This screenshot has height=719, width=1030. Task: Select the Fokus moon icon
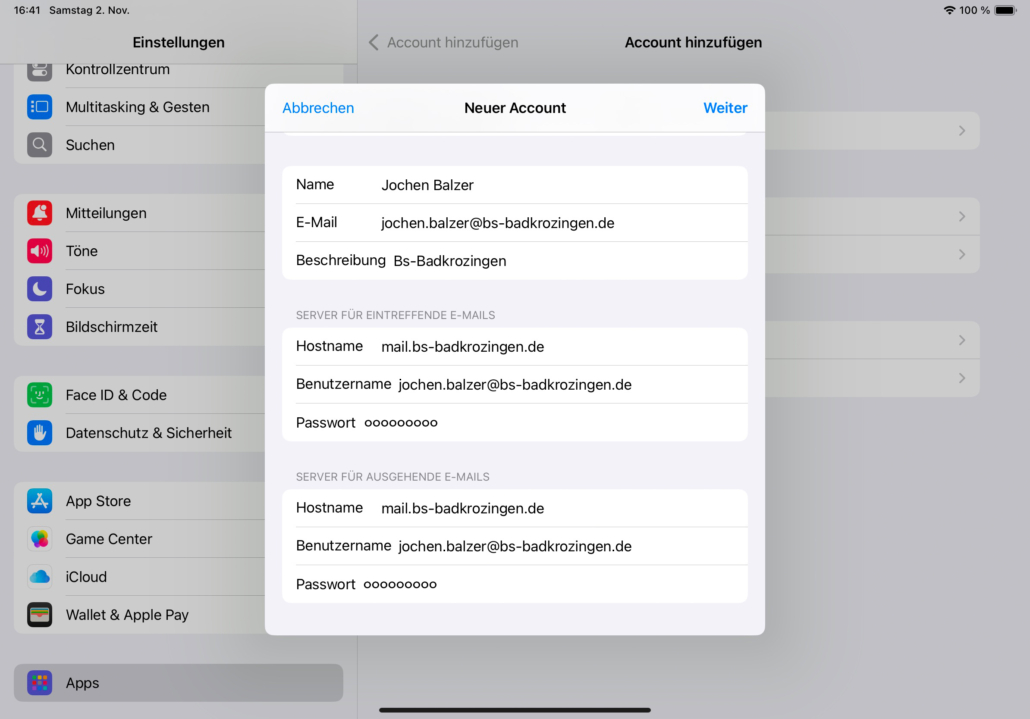pos(40,289)
